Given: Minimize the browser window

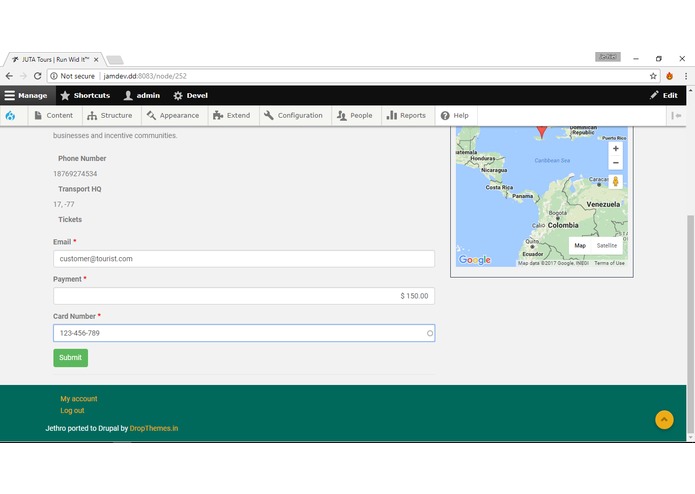Looking at the screenshot, I should click(x=636, y=58).
